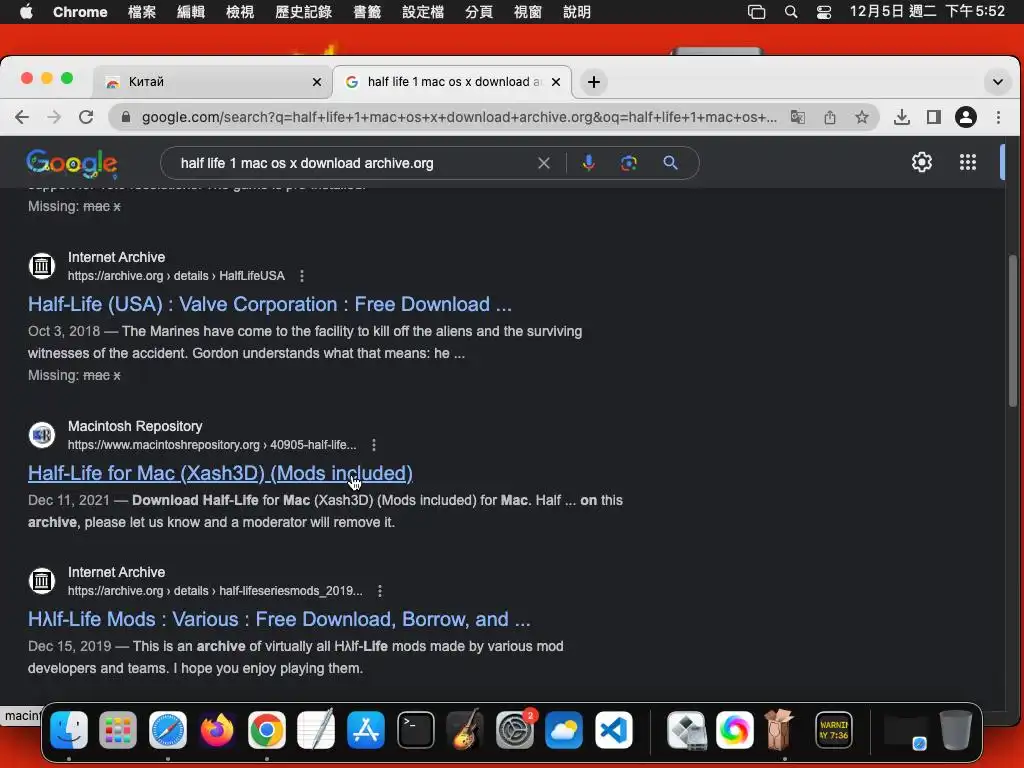The image size is (1024, 768).
Task: Click the first Internet Archive site name
Action: pyautogui.click(x=116, y=257)
